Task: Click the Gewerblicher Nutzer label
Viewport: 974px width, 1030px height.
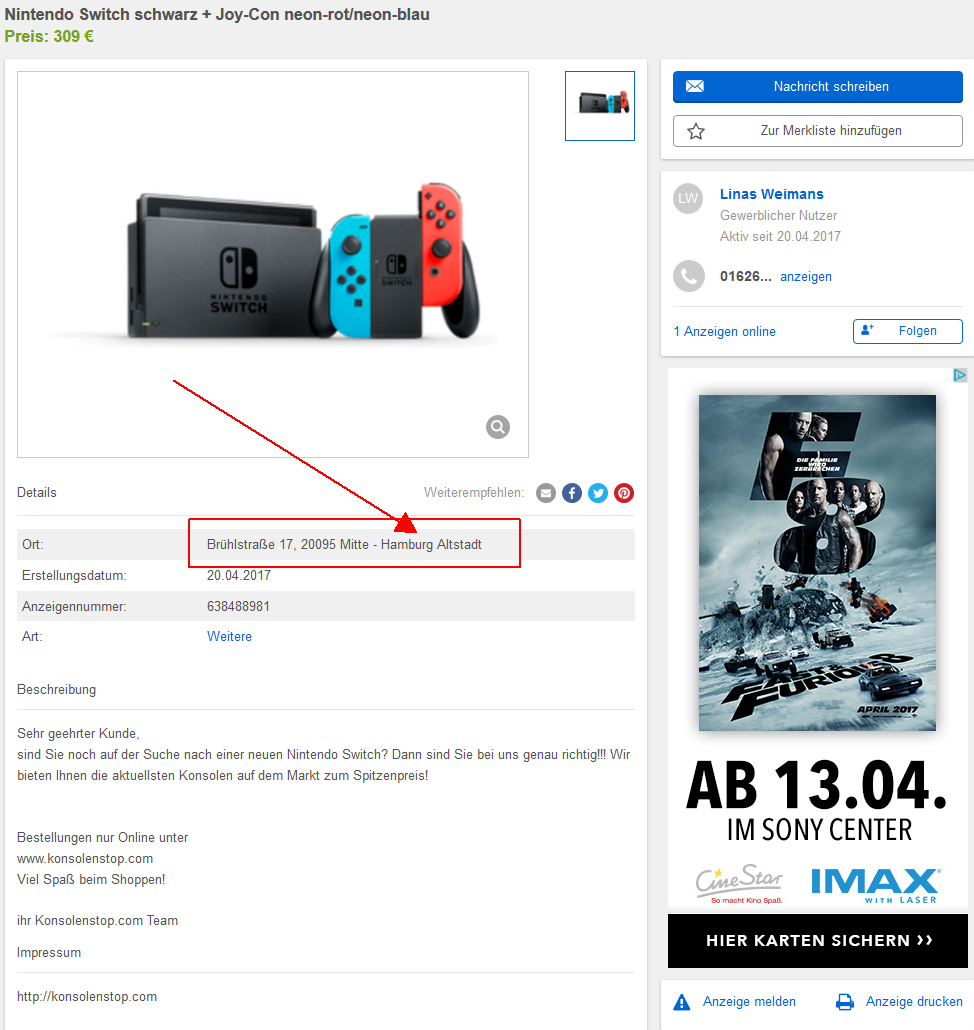Action: click(778, 215)
